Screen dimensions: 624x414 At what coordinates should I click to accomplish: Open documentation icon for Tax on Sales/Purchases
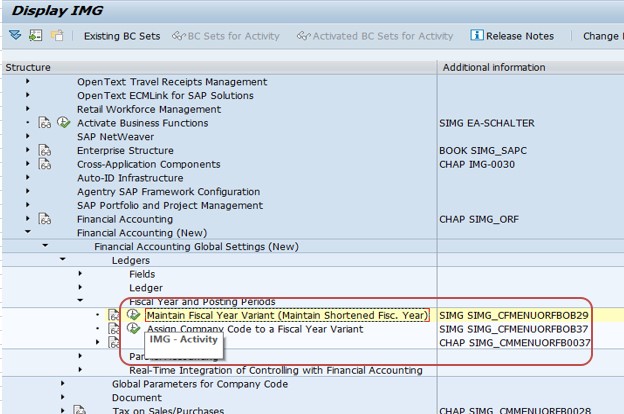pos(79,410)
